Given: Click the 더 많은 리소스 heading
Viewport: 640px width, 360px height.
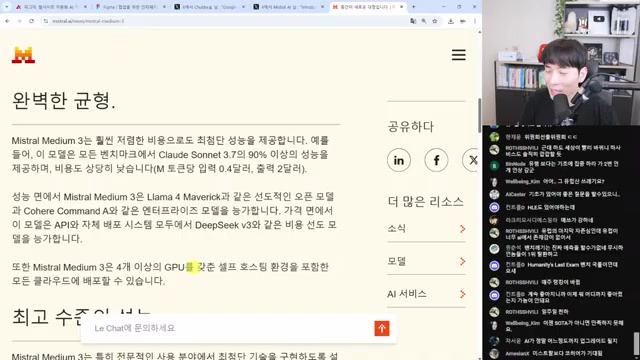Looking at the screenshot, I should point(425,201).
